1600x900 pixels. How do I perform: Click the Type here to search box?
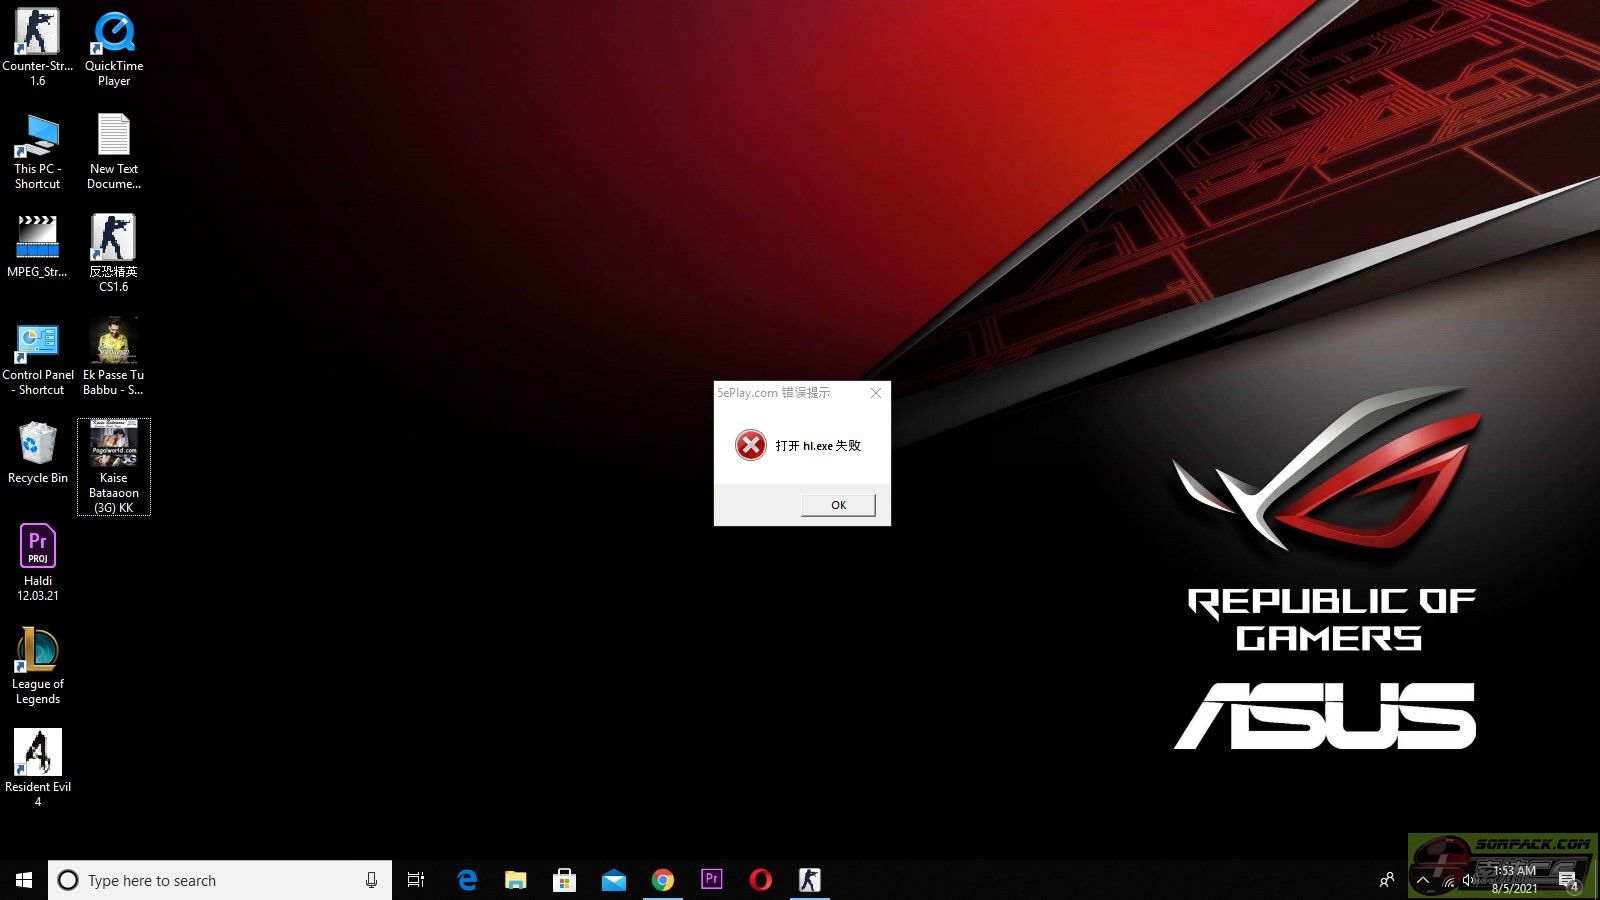coord(220,880)
